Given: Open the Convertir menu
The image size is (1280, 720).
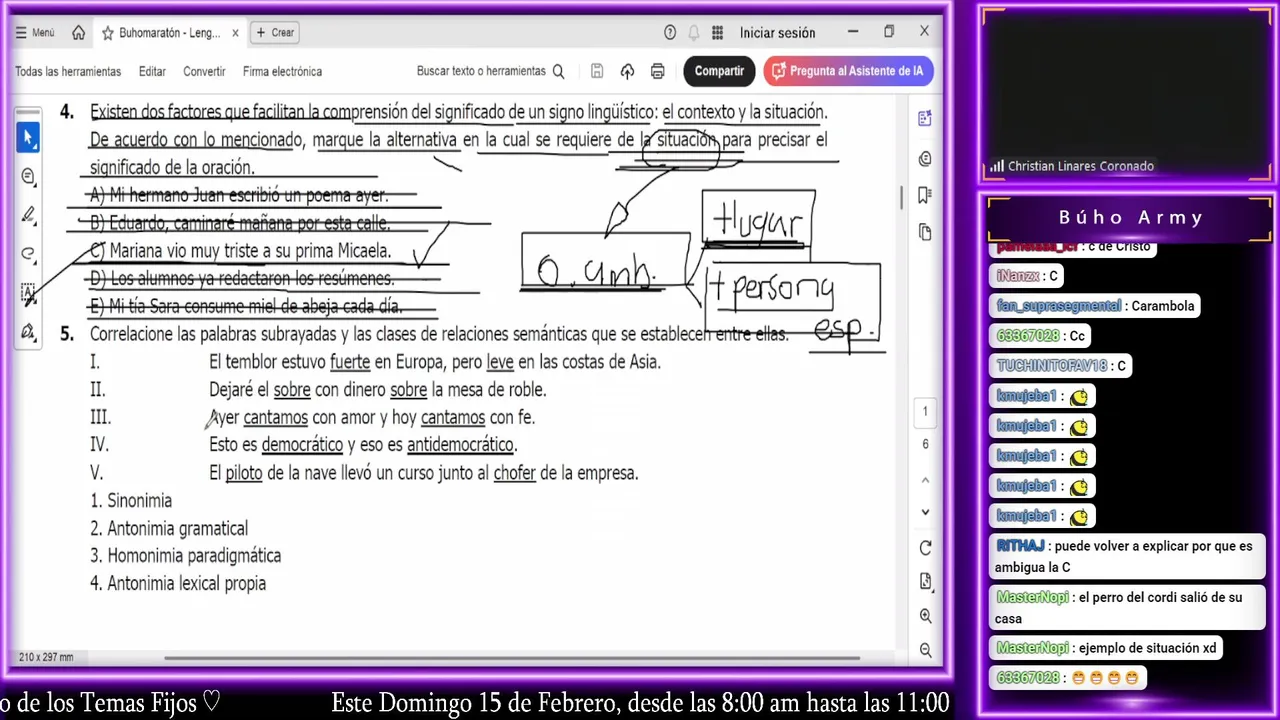Looking at the screenshot, I should (x=204, y=71).
